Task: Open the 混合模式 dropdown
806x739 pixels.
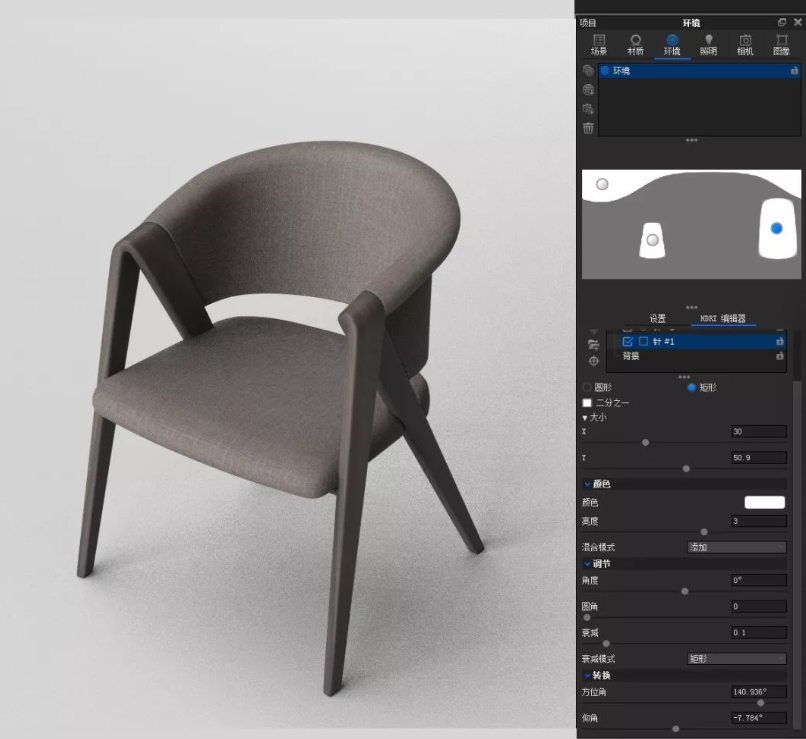Action: coord(736,547)
